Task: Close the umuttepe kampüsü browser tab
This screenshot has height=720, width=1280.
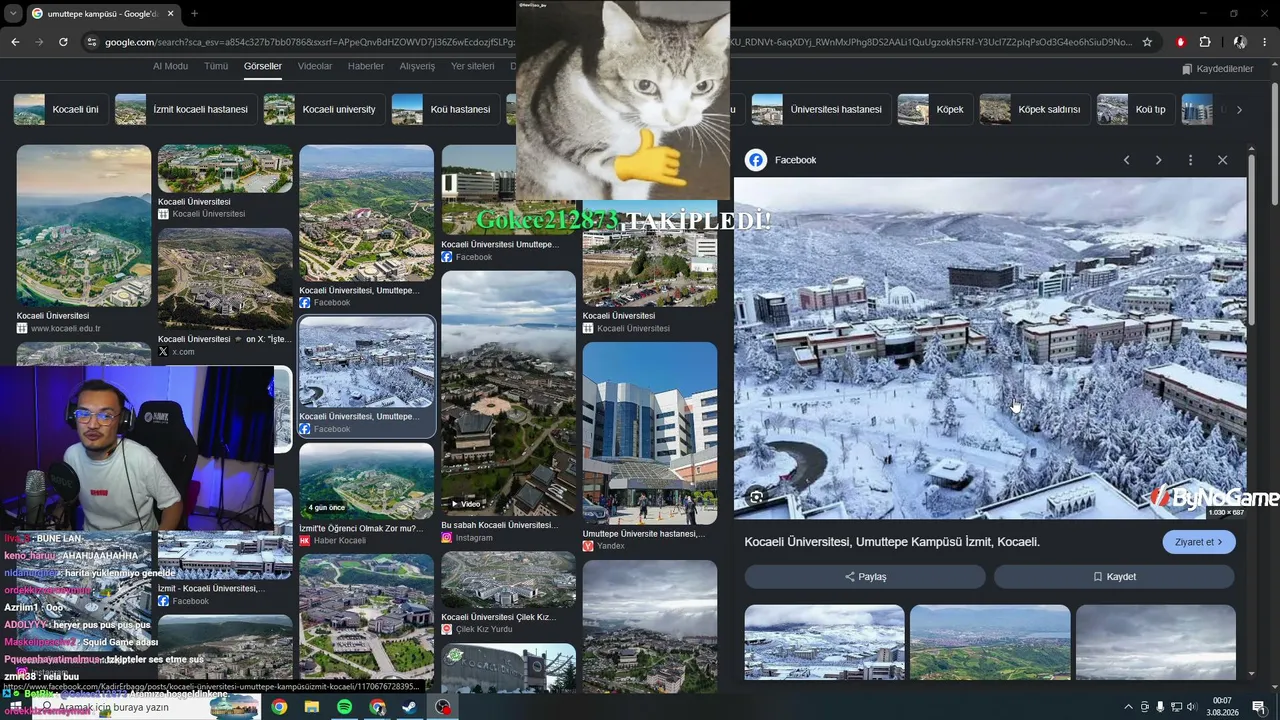Action: click(170, 13)
